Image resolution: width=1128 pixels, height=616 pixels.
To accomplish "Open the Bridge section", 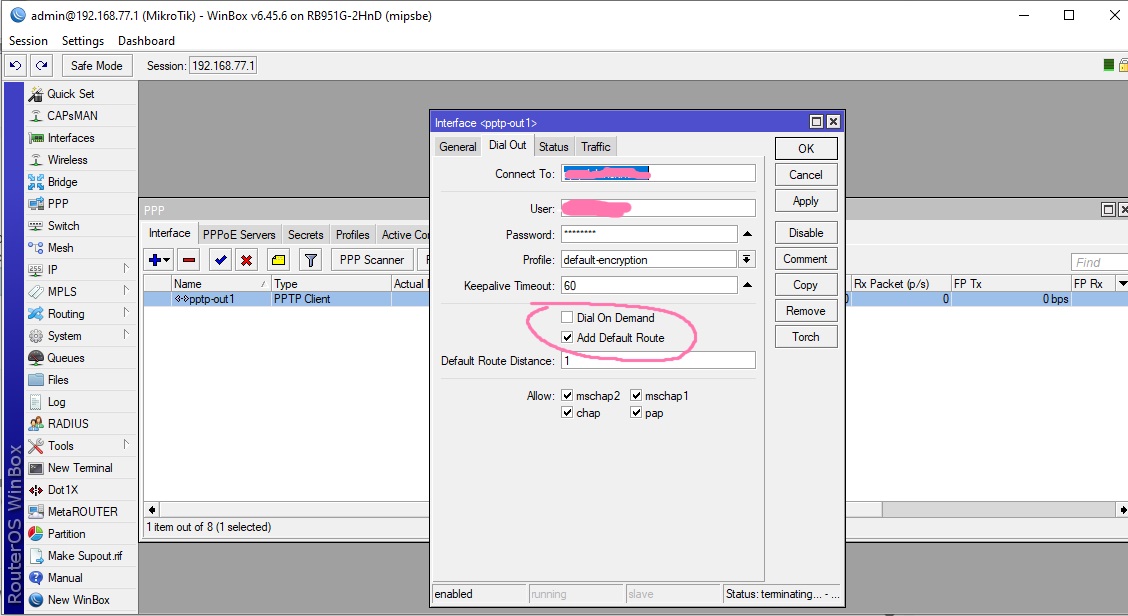I will click(x=63, y=182).
